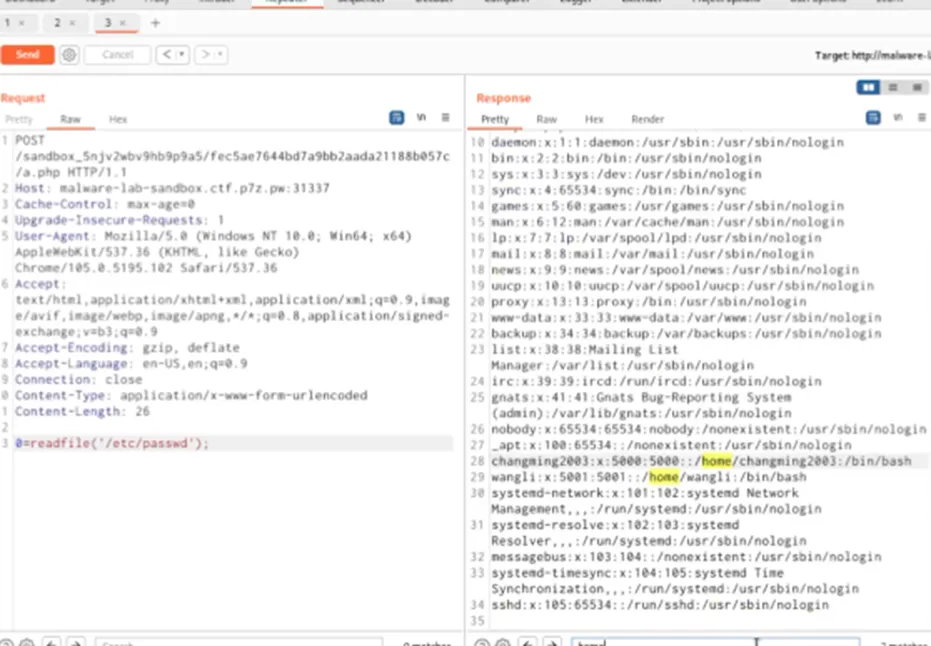This screenshot has height=646, width=931.
Task: Open response pane hamburger menu
Action: [x=922, y=118]
